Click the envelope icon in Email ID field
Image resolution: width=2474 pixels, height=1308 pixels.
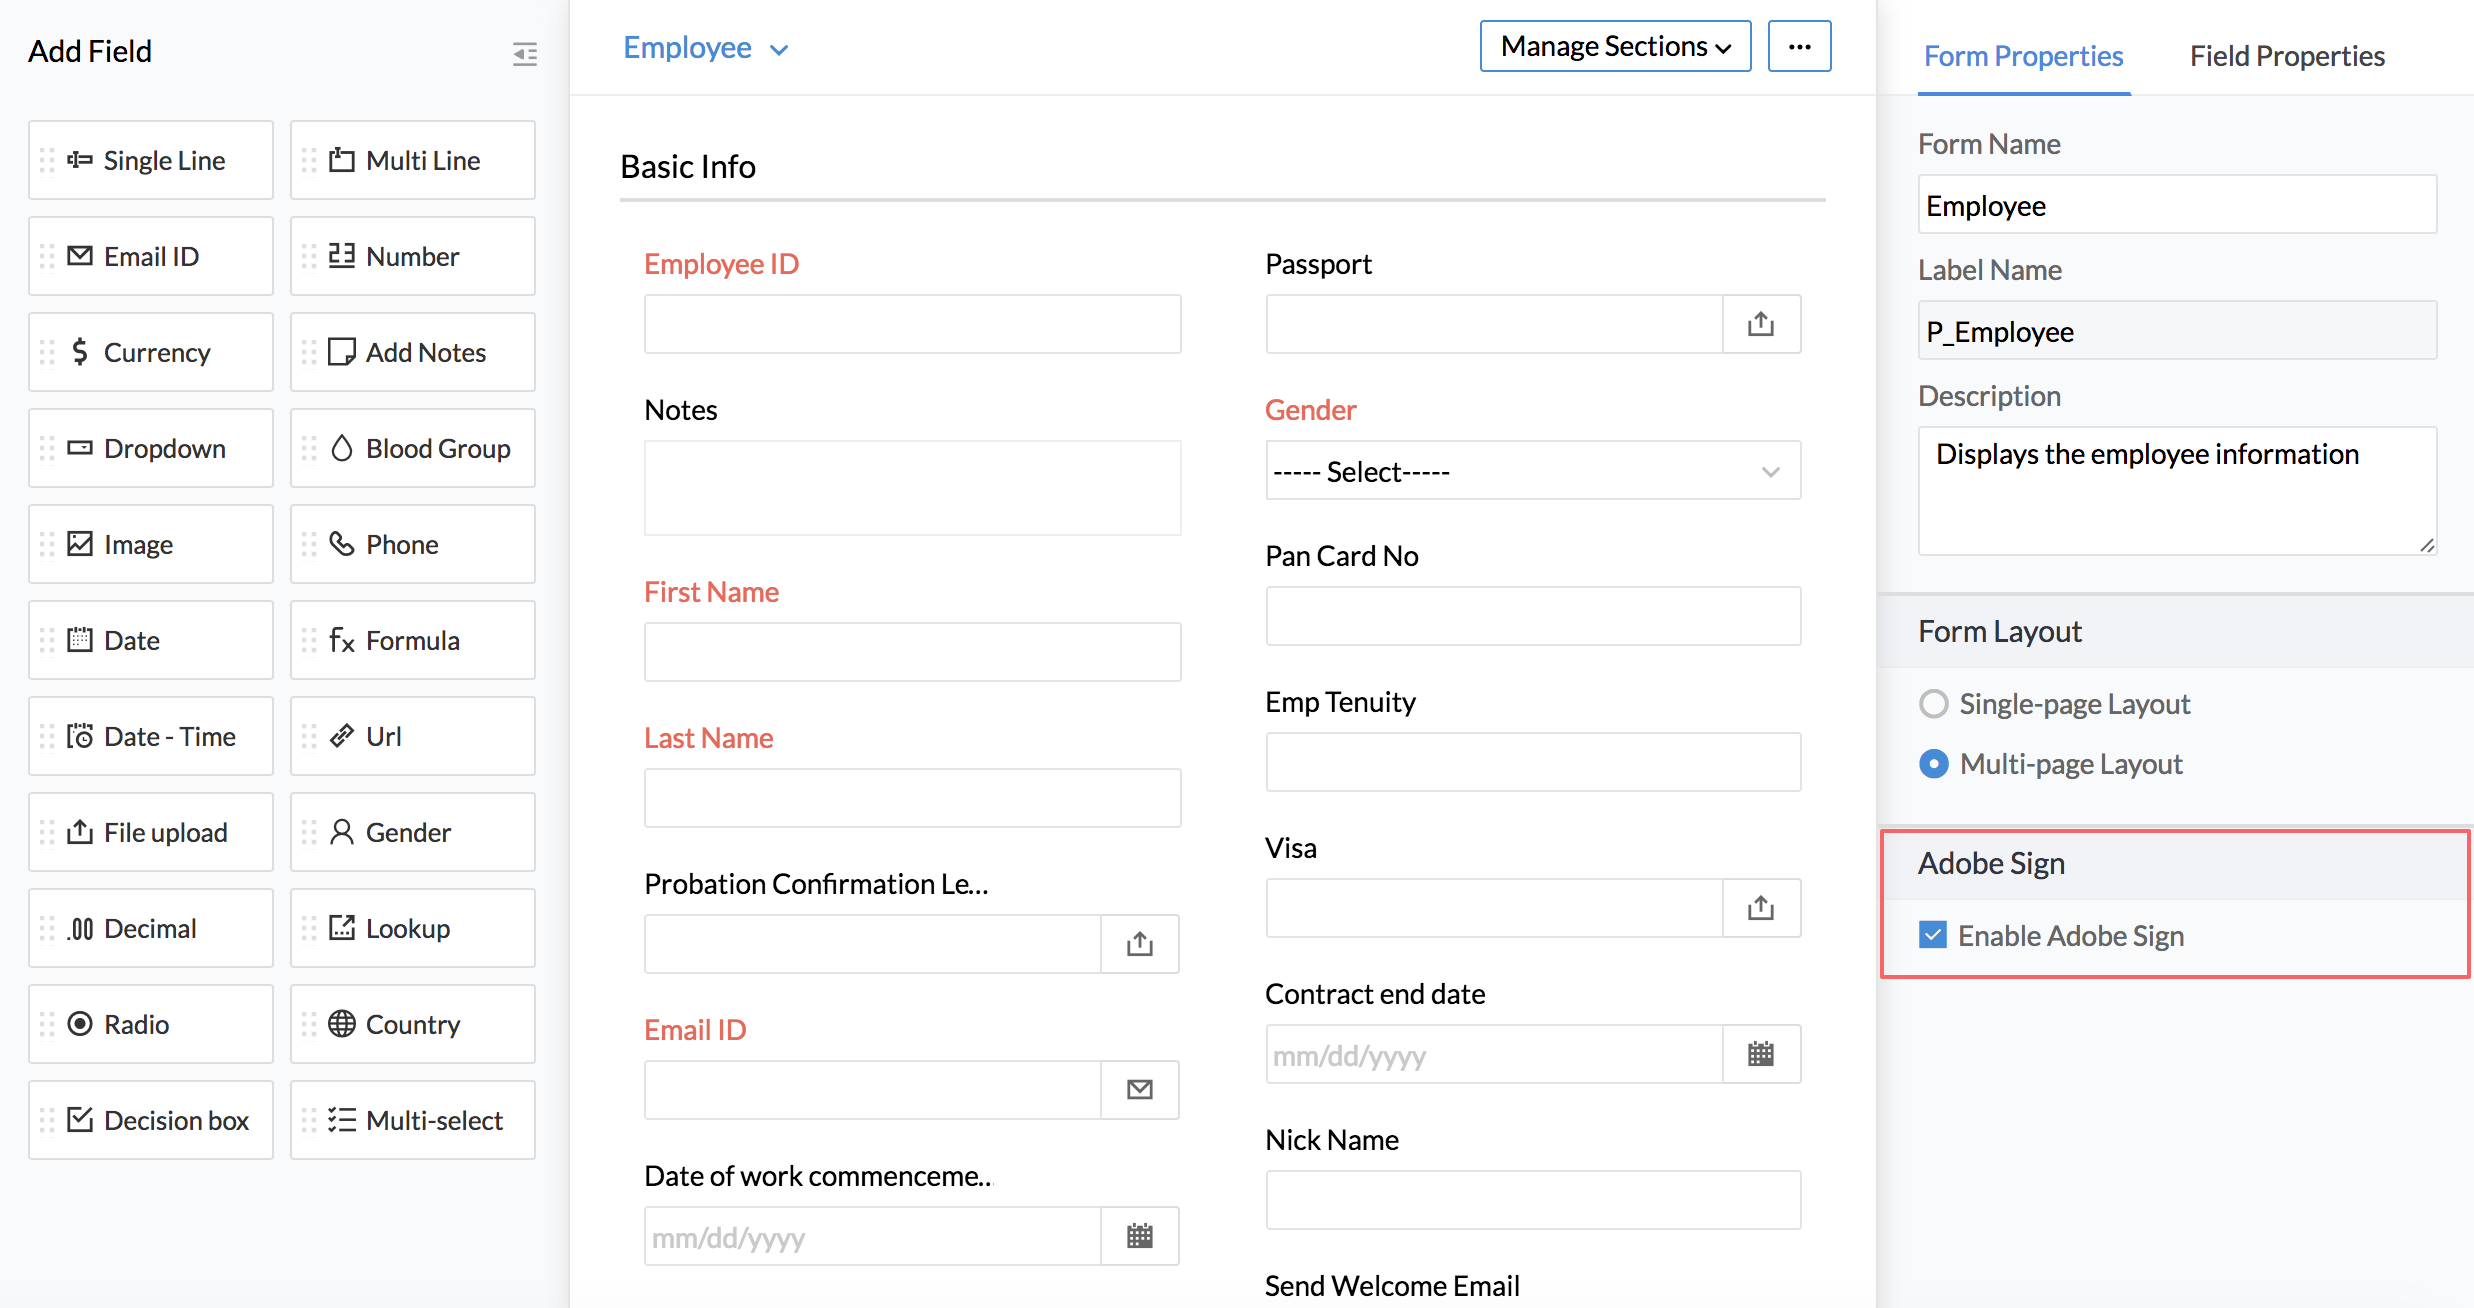point(1140,1090)
